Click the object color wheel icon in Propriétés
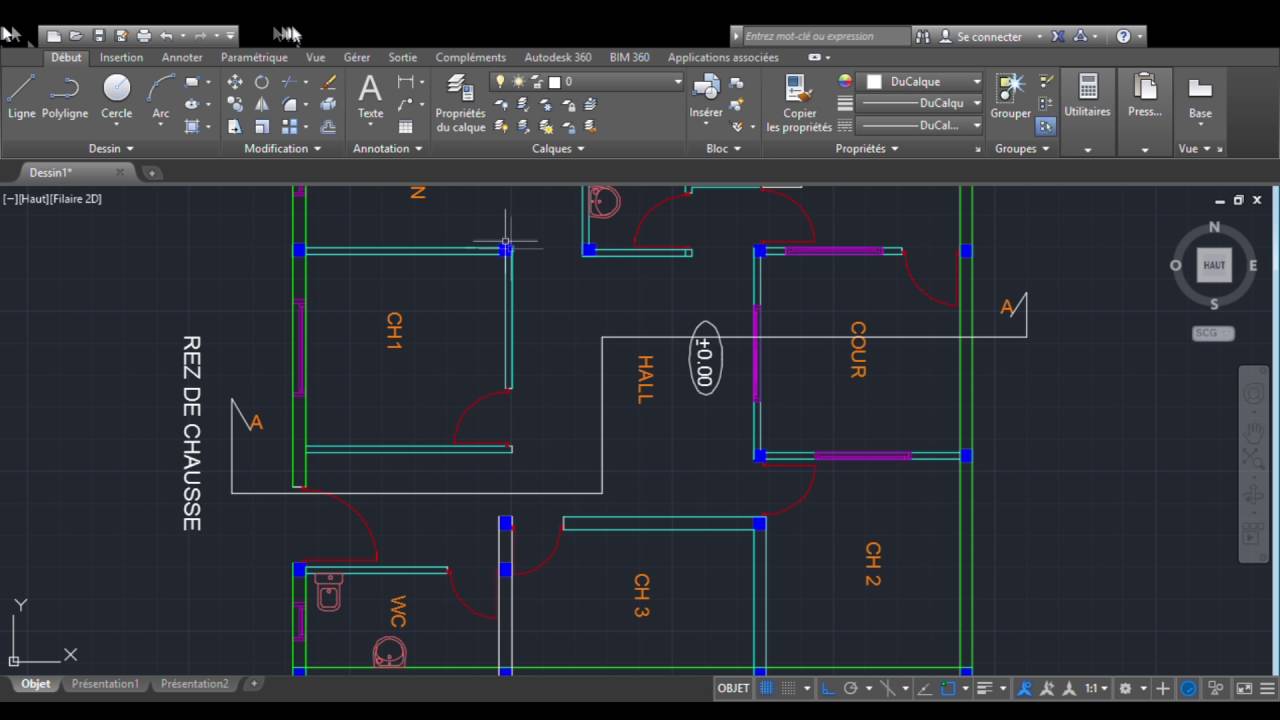The width and height of the screenshot is (1280, 720). [845, 82]
